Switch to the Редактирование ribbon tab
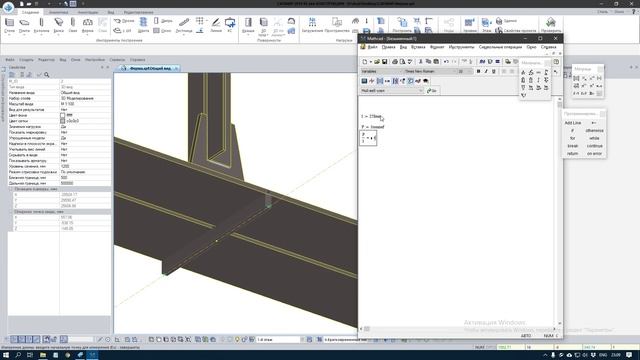 pyautogui.click(x=138, y=12)
